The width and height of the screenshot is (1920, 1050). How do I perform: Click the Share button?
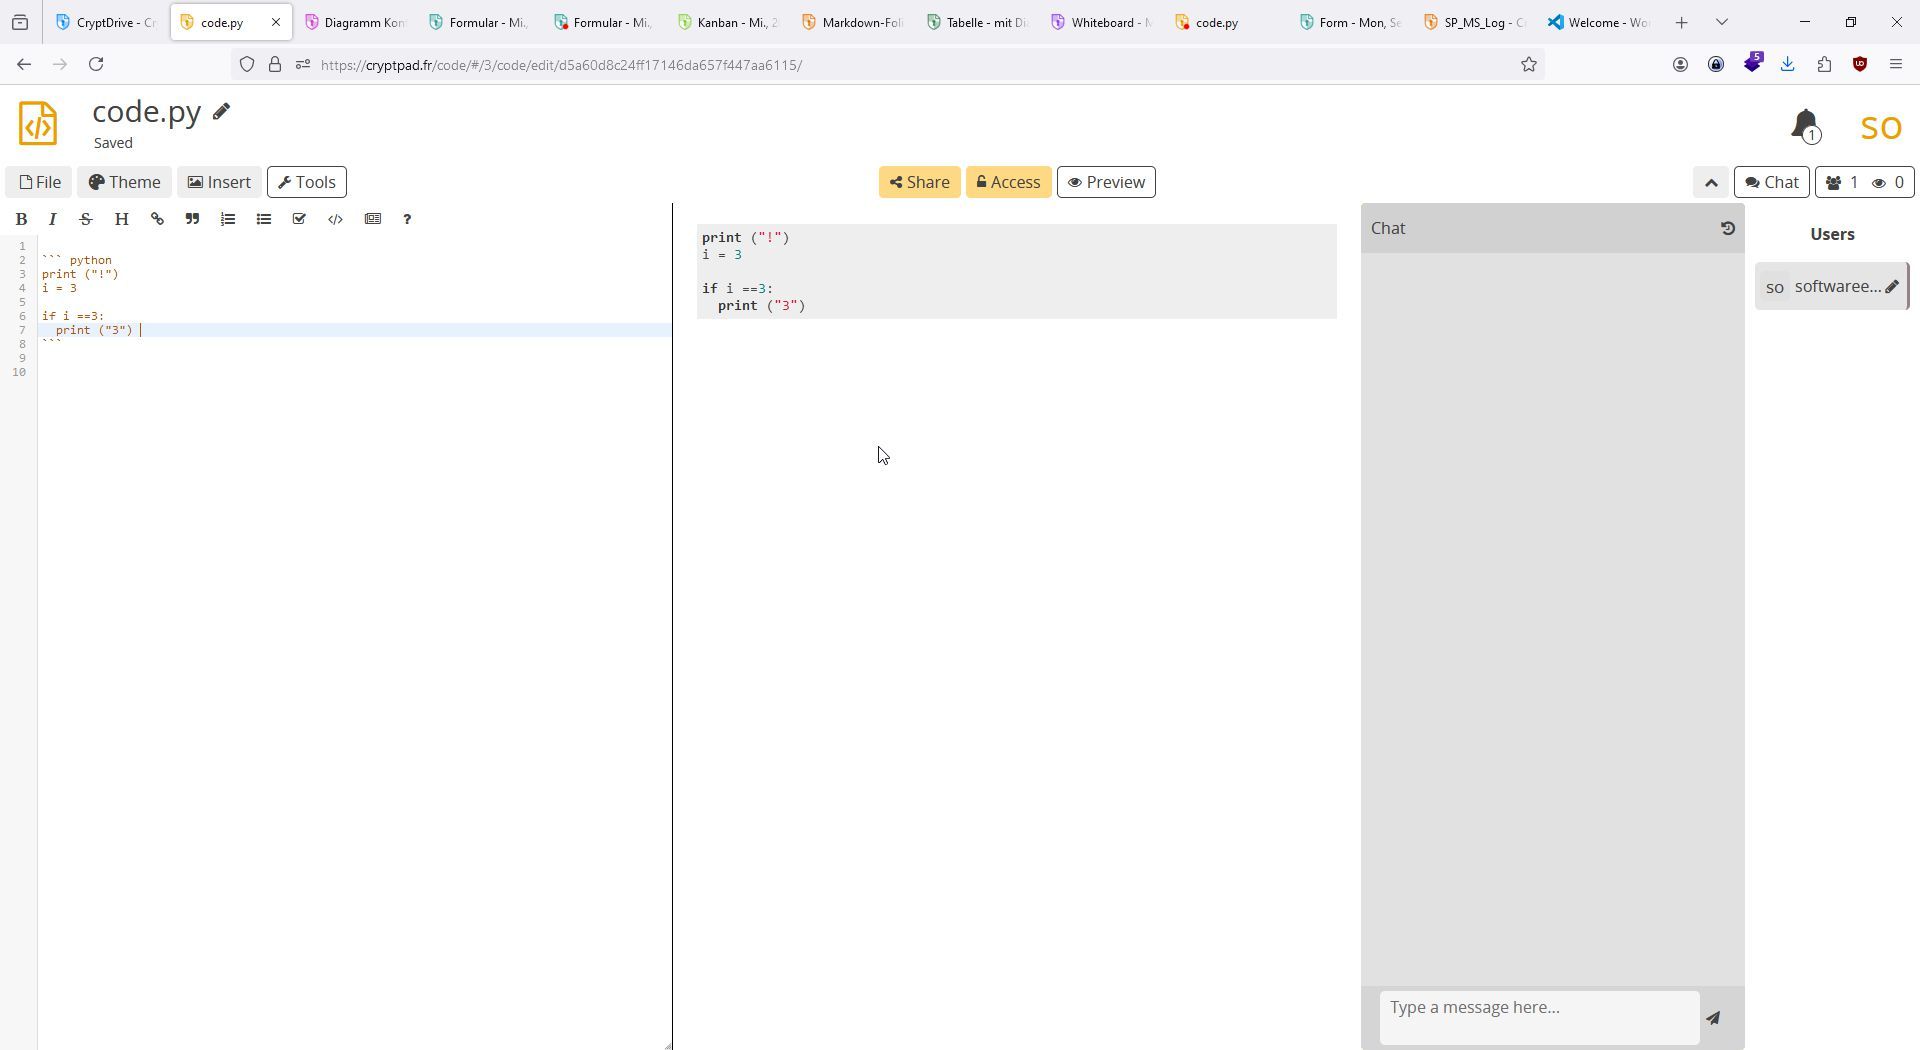tap(919, 182)
